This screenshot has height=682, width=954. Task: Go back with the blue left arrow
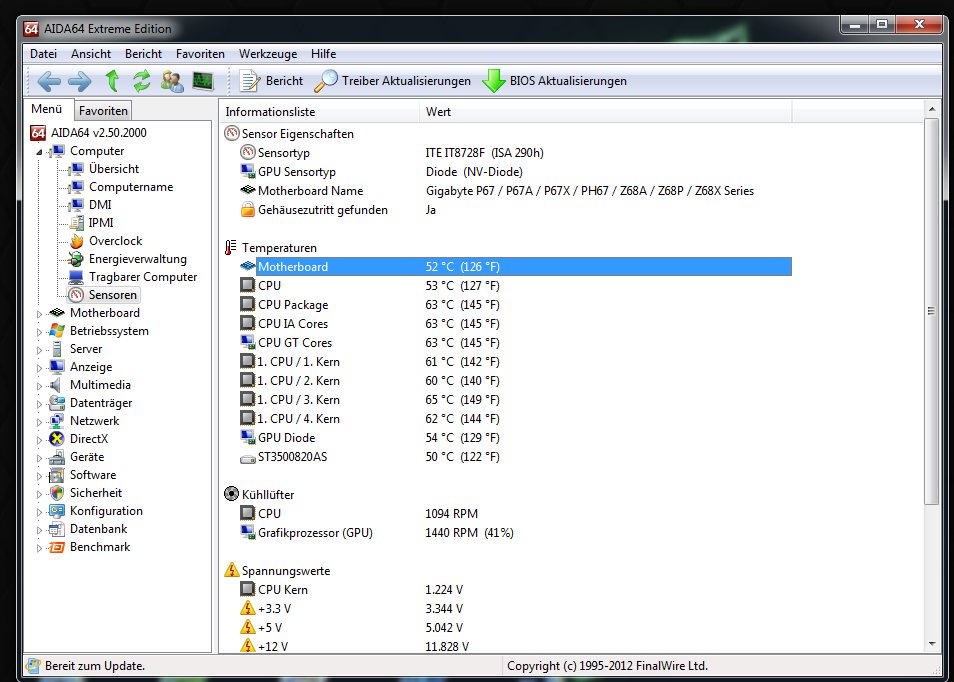(x=49, y=81)
